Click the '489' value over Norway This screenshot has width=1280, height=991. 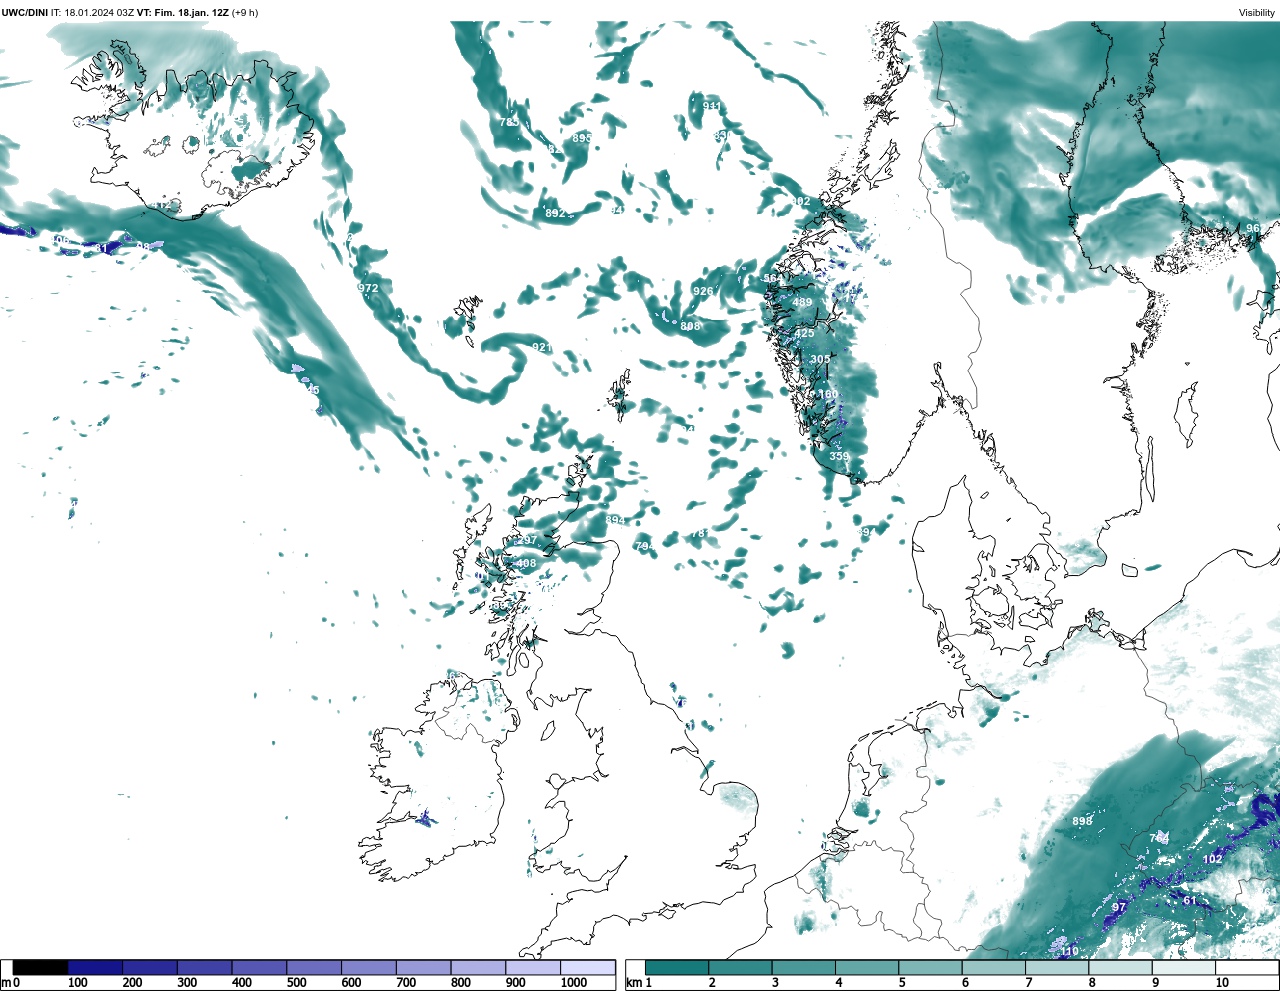[802, 303]
